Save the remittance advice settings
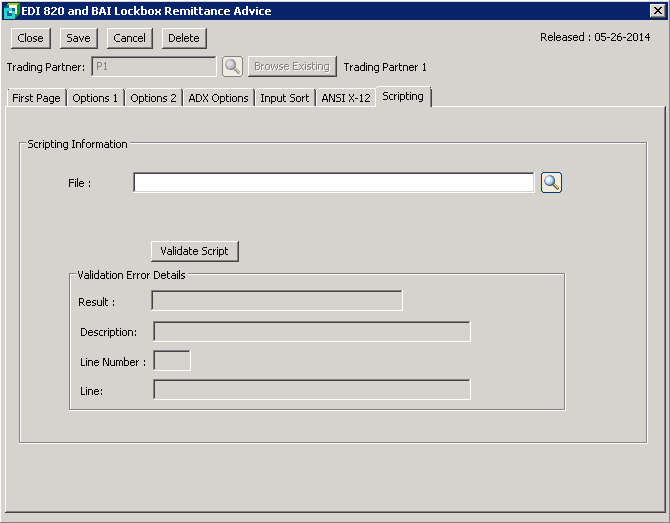 (x=78, y=38)
